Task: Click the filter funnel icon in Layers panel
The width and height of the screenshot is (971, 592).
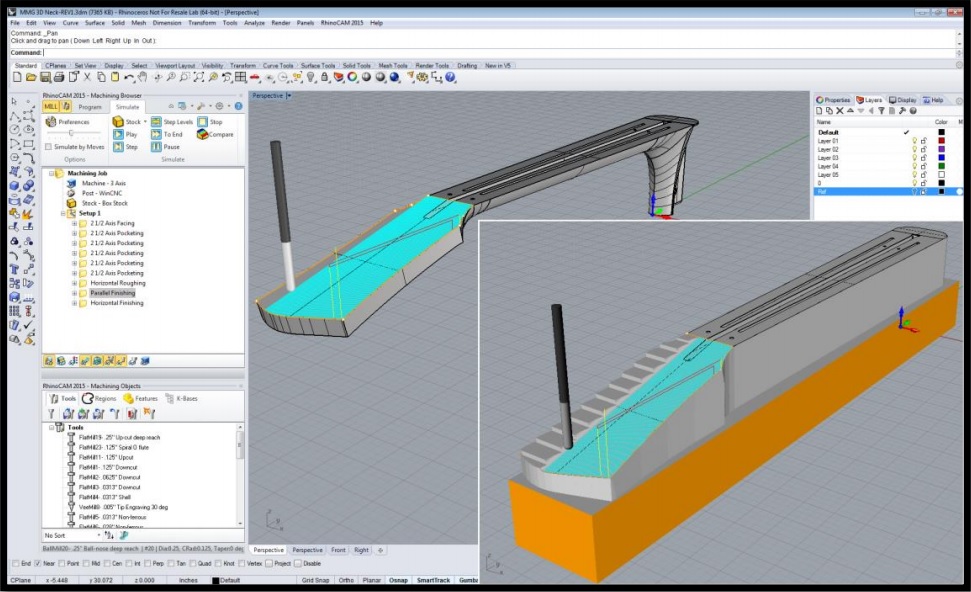Action: (x=881, y=111)
